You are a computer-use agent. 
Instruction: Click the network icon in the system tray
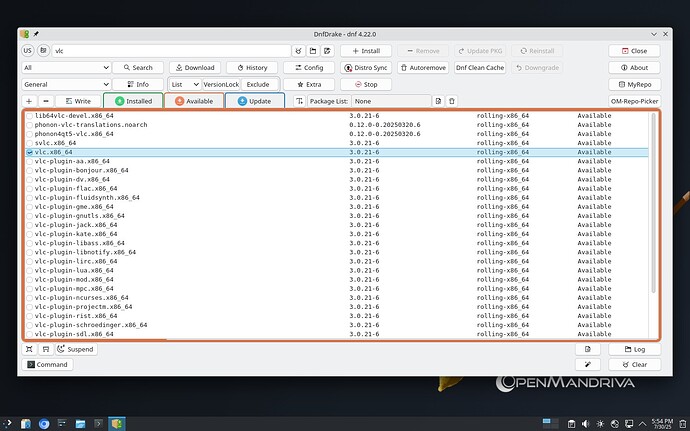629,424
